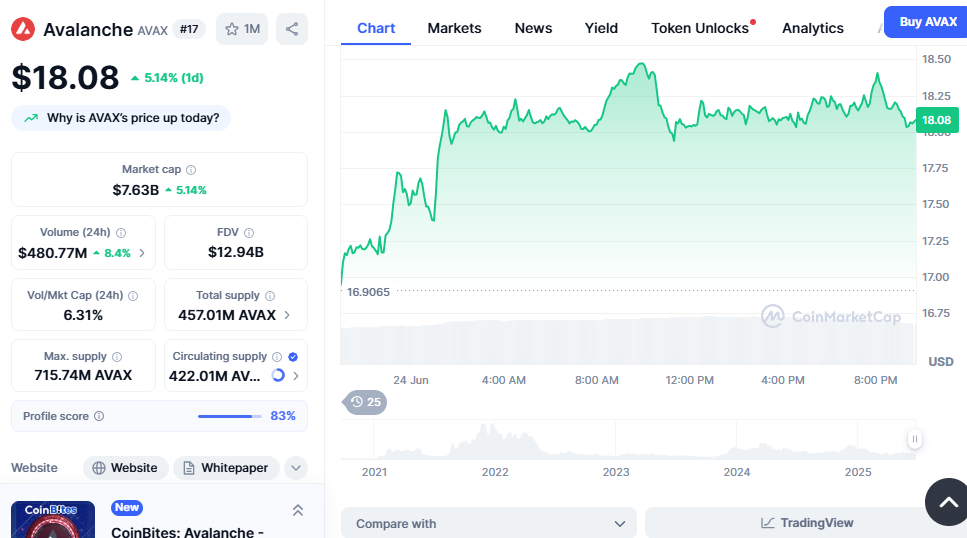Screen dimensions: 967x538
Task: Switch to the Chart tab
Action: [376, 28]
